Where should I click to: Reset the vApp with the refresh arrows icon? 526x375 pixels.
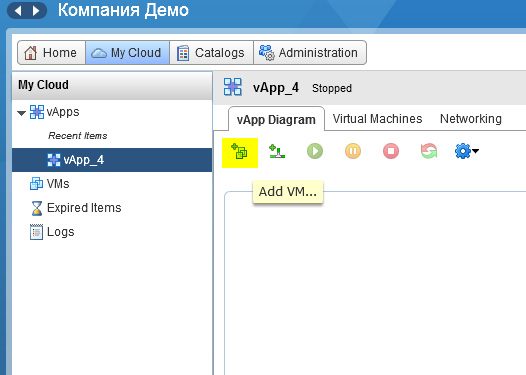pyautogui.click(x=429, y=151)
